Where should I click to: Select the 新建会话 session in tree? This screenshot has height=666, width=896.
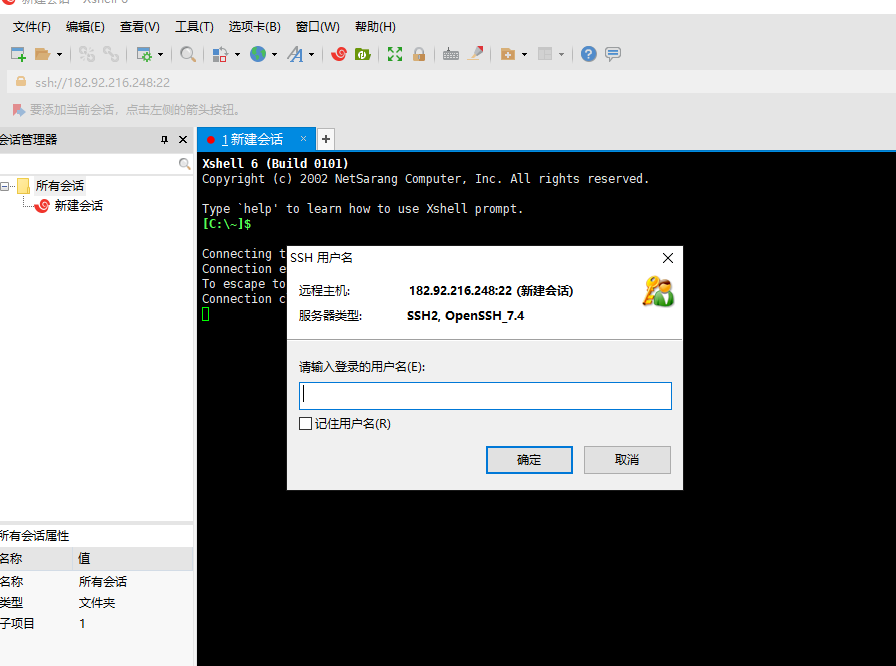(78, 206)
